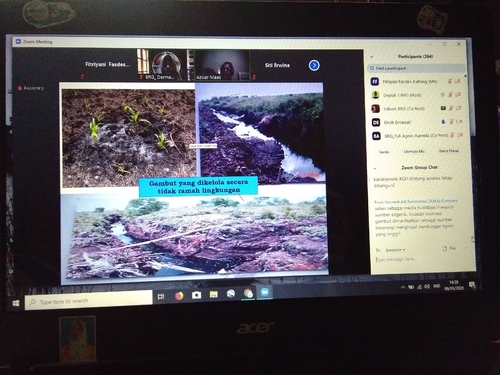Open Firefox from the taskbar

(x=179, y=295)
